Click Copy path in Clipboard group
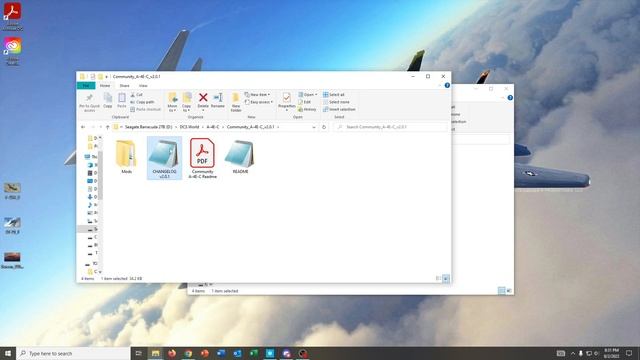 coord(142,102)
